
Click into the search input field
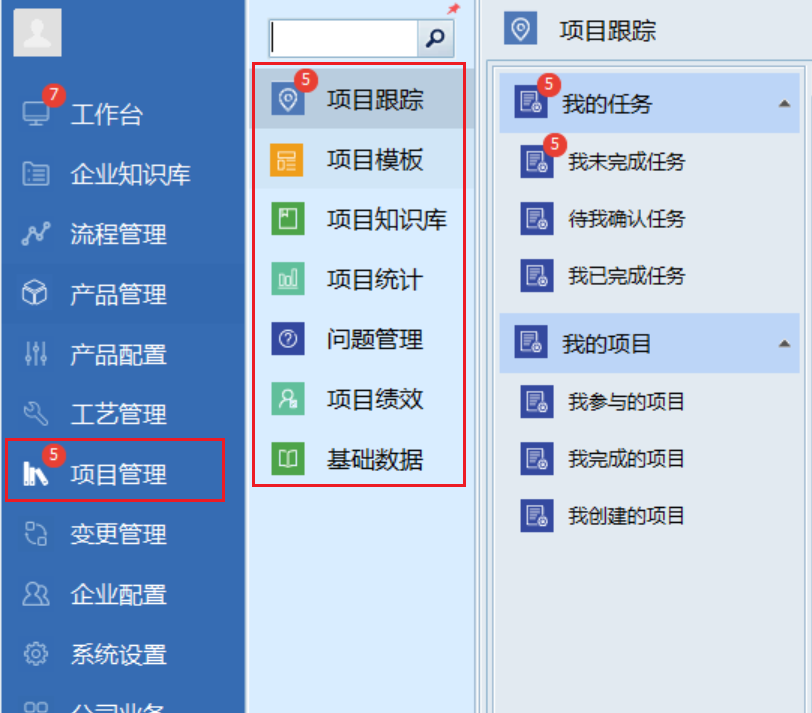click(344, 38)
